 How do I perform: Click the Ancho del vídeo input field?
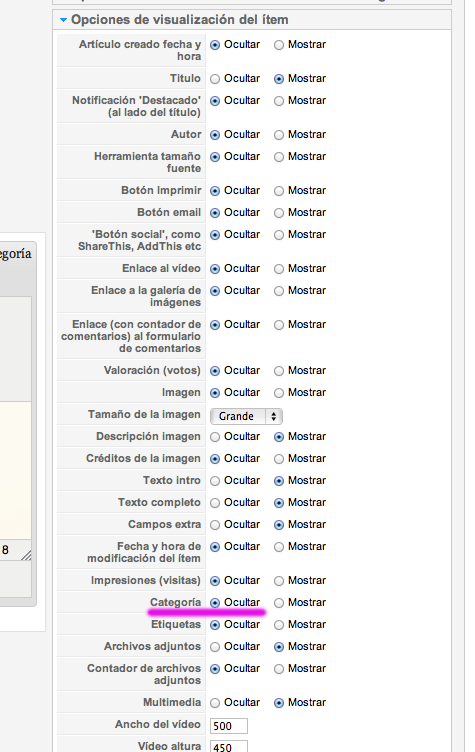coord(229,726)
